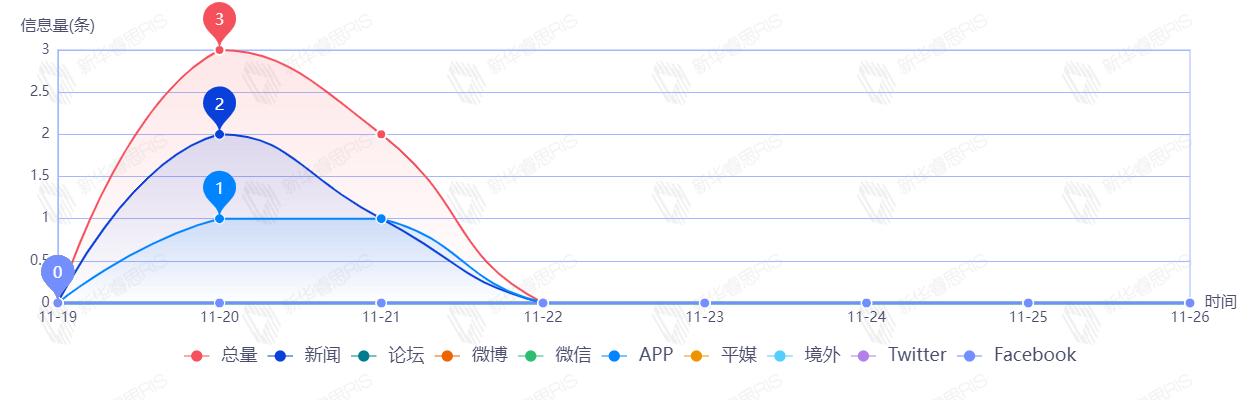Screen dimensions: 1260x400
Task: Select the red 总量 data point at 11-21
Action: 381,134
